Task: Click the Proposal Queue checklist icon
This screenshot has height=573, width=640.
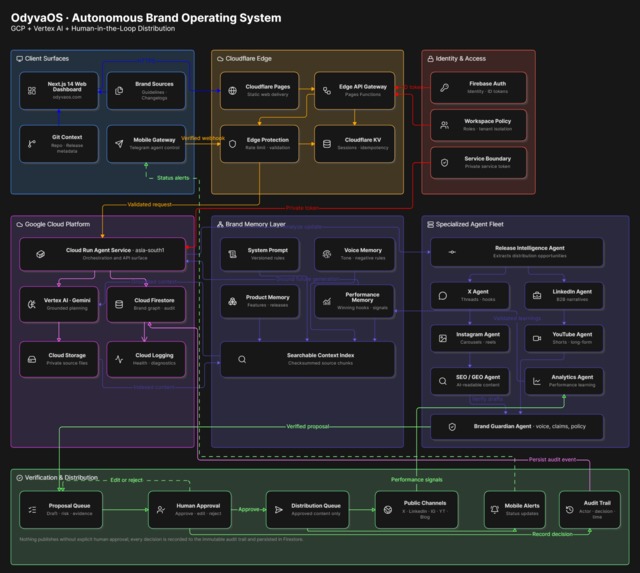Action: pyautogui.click(x=32, y=509)
